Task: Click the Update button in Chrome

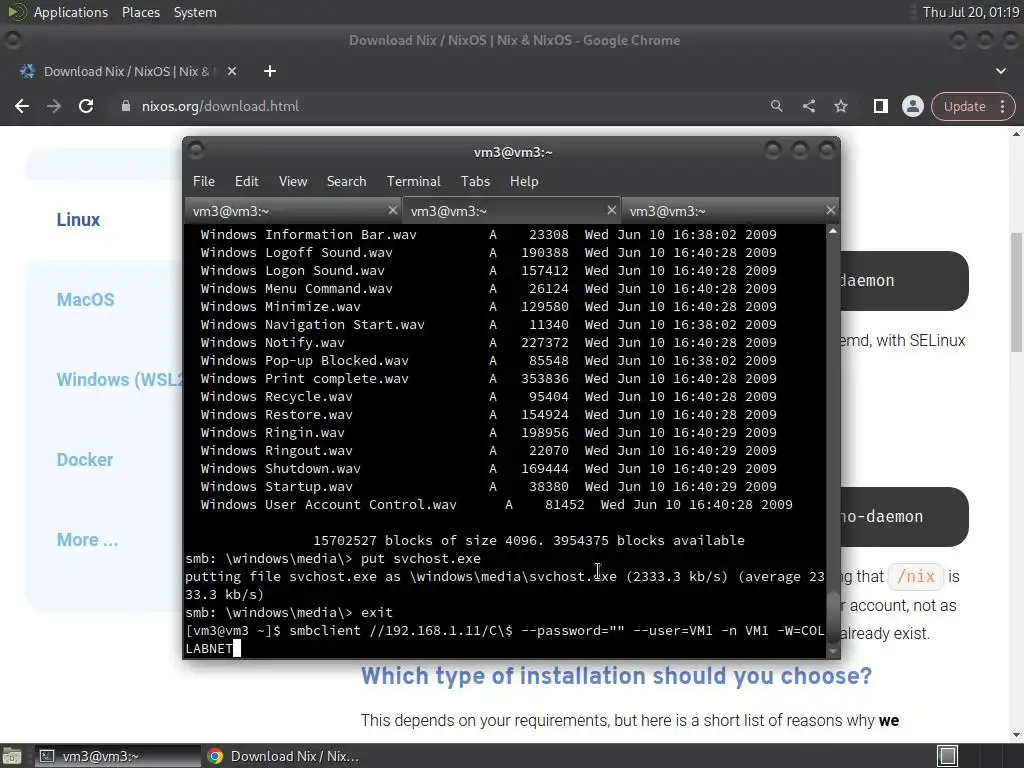Action: (964, 106)
